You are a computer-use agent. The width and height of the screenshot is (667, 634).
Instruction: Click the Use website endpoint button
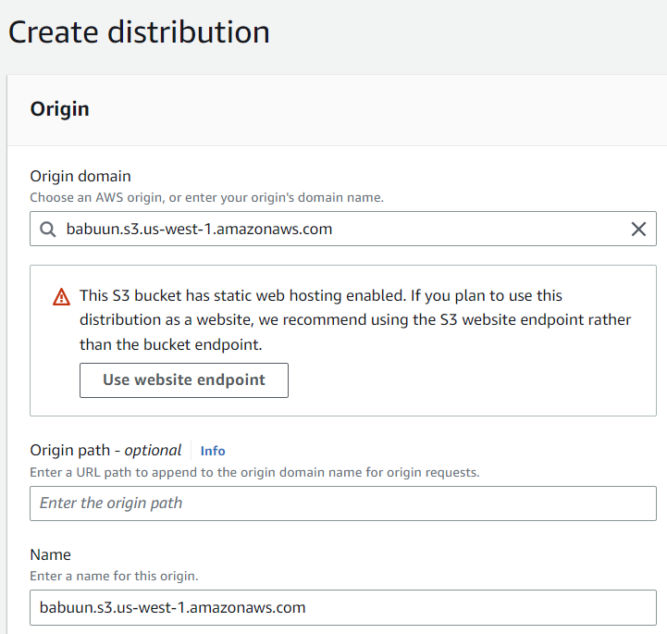[184, 380]
